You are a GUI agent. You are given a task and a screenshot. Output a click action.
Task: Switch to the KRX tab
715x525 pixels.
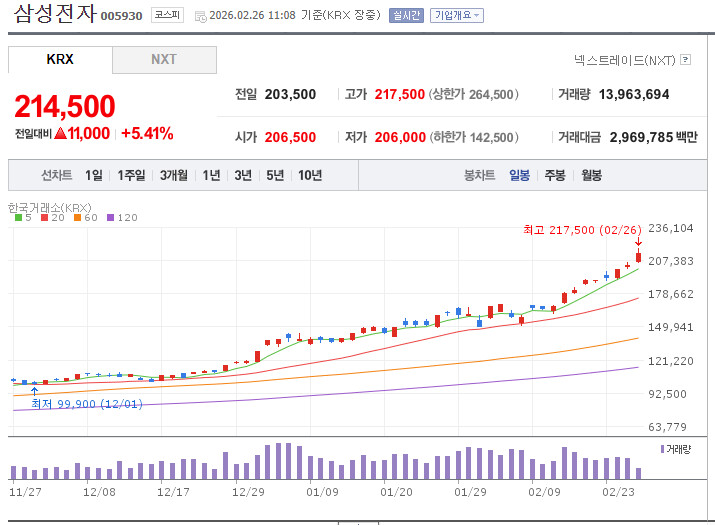(x=60, y=59)
